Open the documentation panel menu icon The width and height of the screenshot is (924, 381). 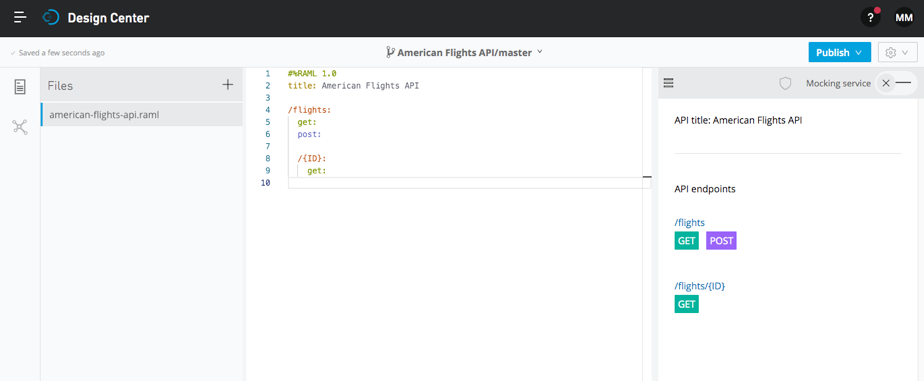click(668, 83)
